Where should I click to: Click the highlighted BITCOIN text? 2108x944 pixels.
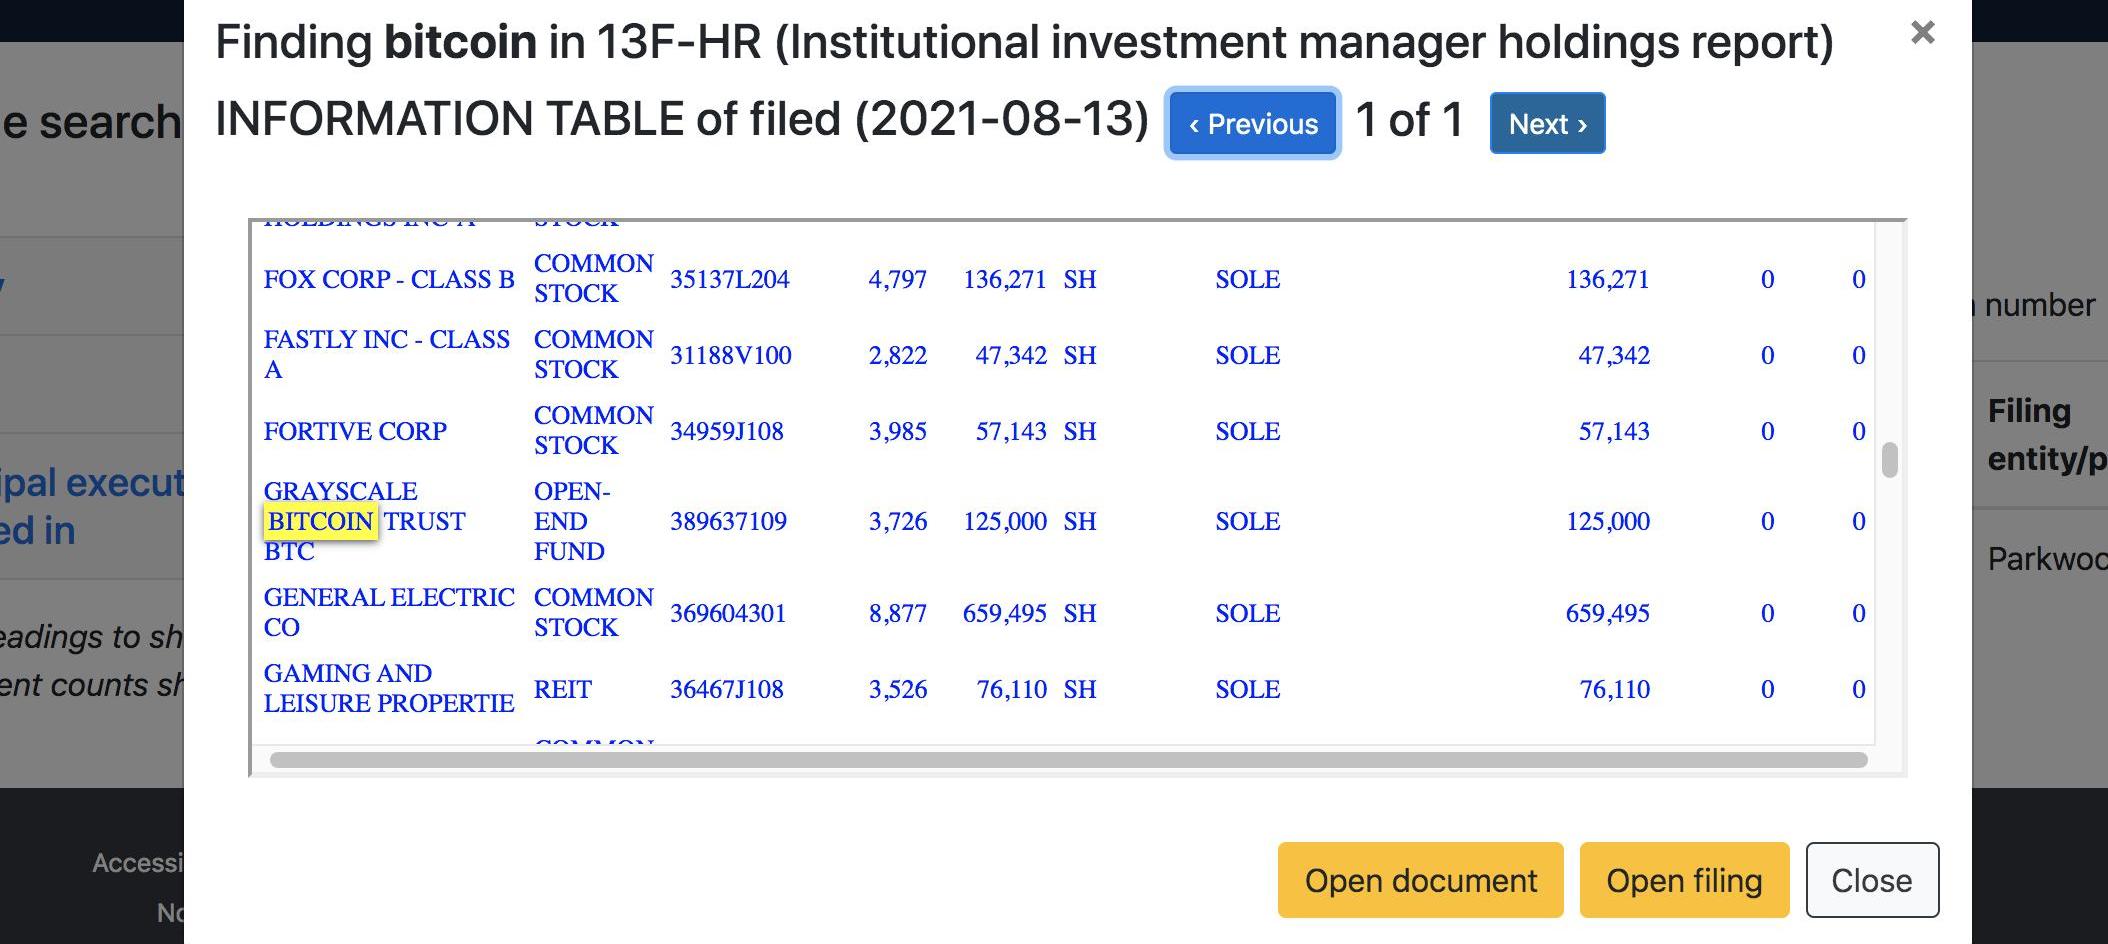click(320, 521)
